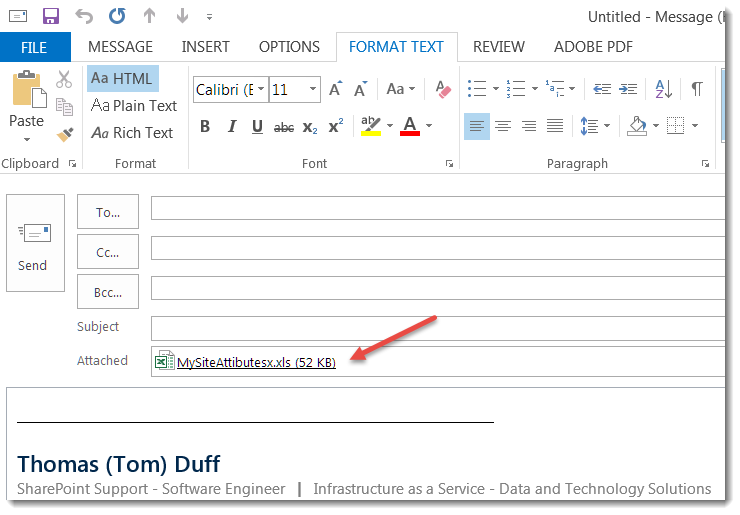Open the ADOBE PDF tab
740x515 pixels.
pyautogui.click(x=593, y=47)
